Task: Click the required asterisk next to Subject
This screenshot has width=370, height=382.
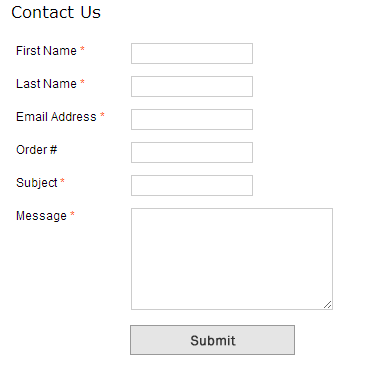Action: 62,181
